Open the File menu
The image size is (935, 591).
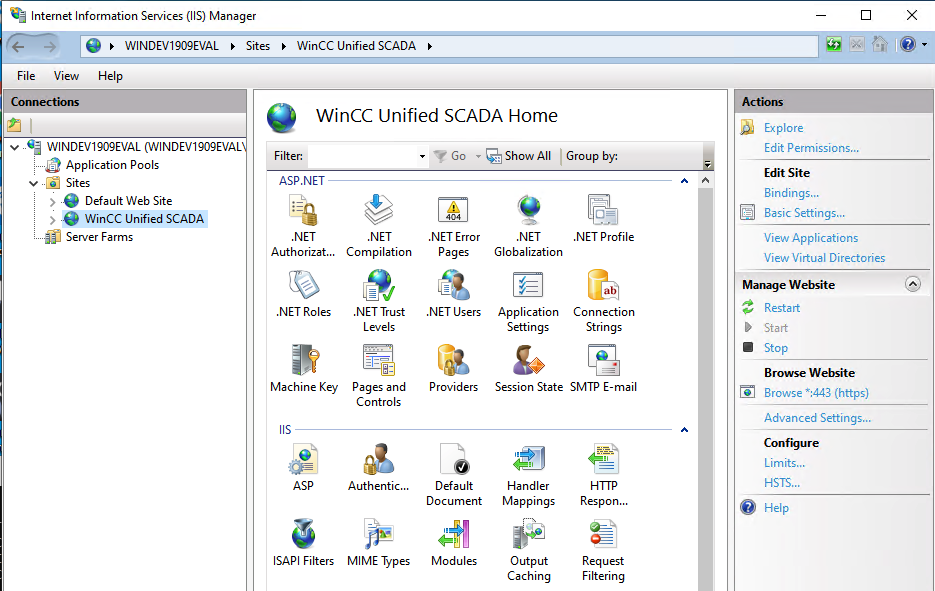26,76
